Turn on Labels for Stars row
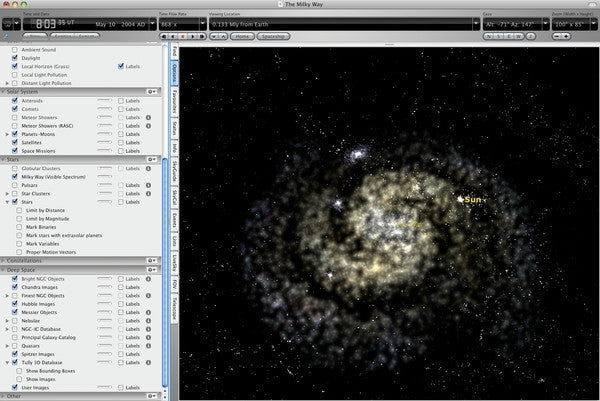Screen dimensions: 600x401 (x=121, y=202)
